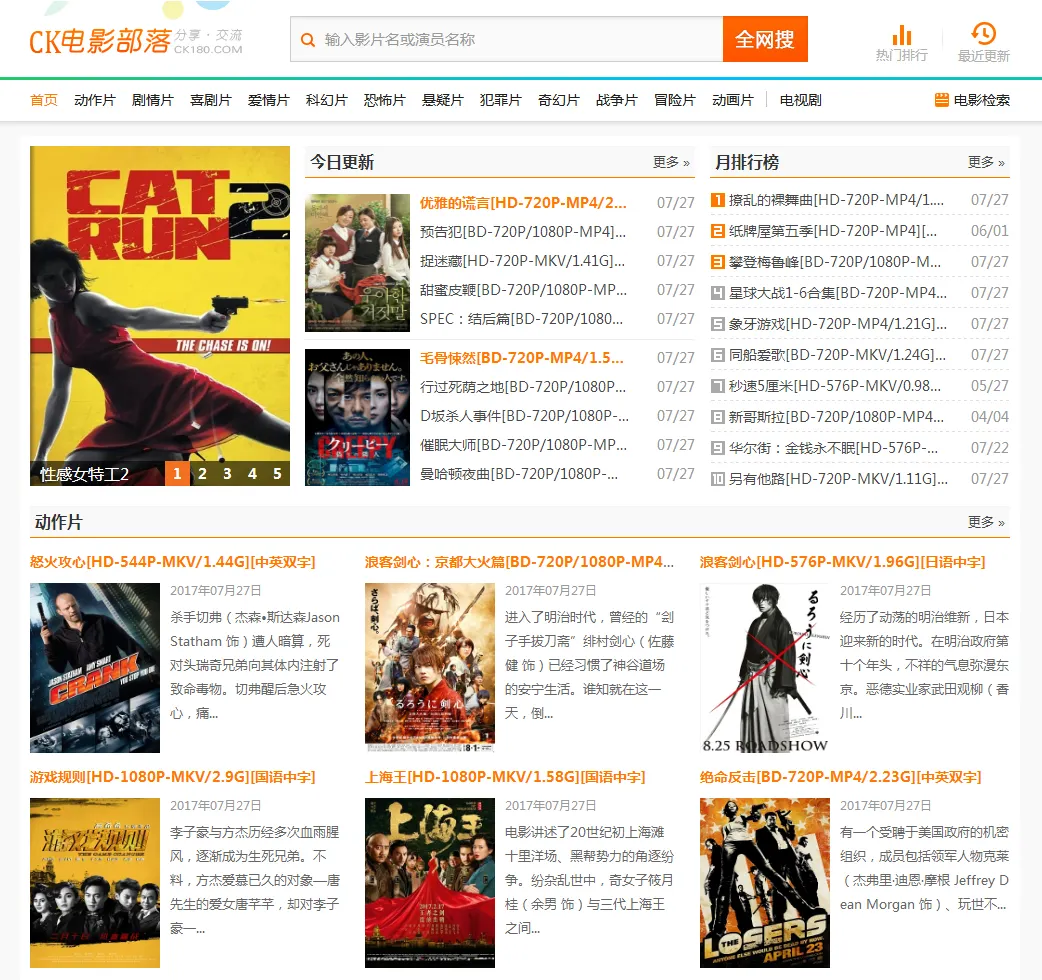Click rank 4 badge beside 星球大战1-6合集

click(718, 293)
